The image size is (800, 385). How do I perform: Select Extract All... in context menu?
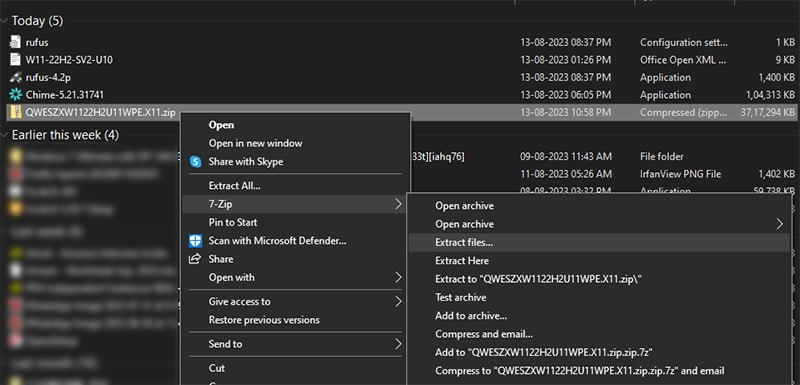(235, 186)
